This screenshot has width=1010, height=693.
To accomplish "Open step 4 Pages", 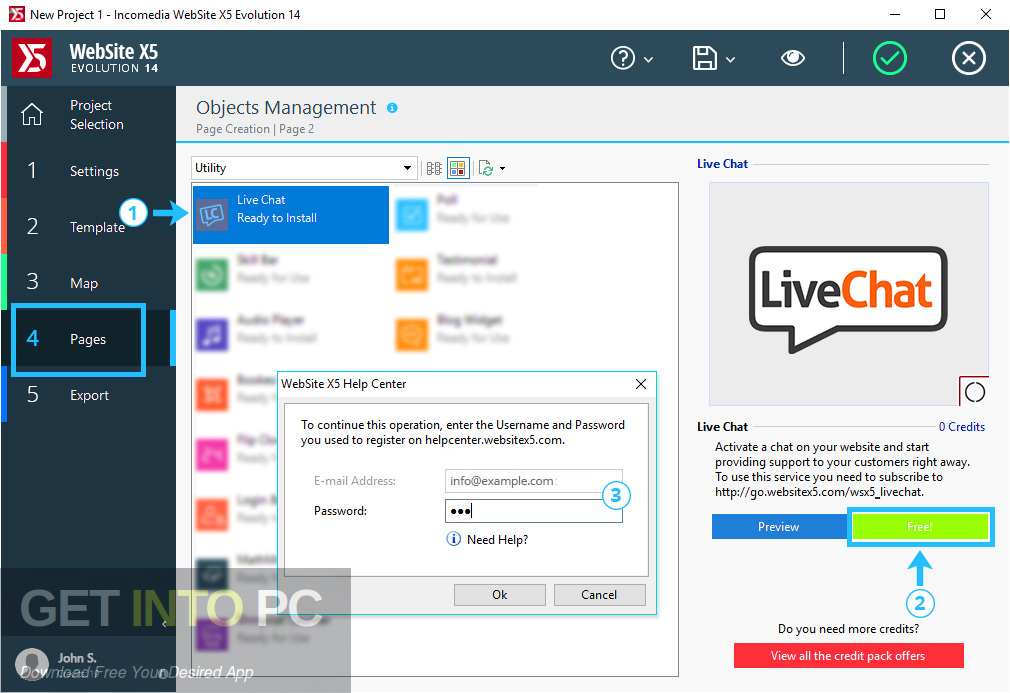I will point(89,339).
